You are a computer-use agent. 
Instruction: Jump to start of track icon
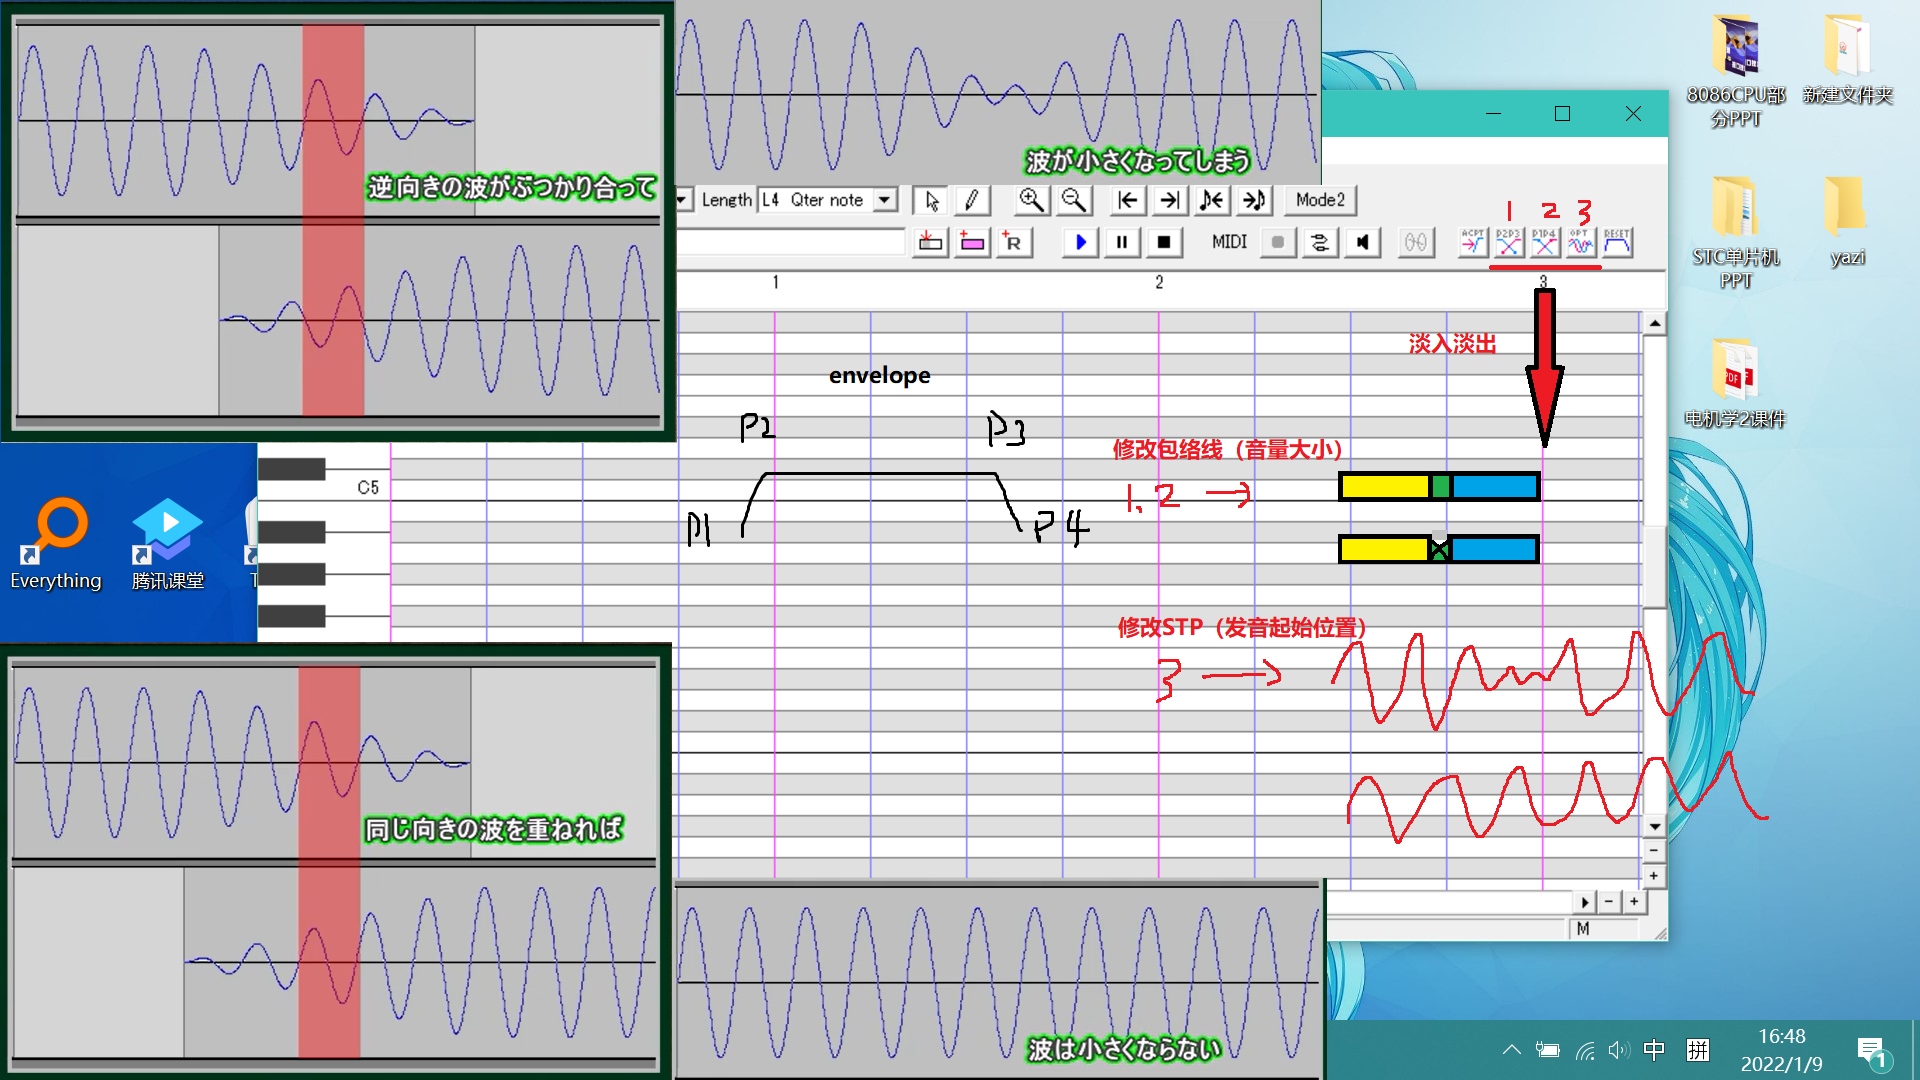coord(1127,200)
